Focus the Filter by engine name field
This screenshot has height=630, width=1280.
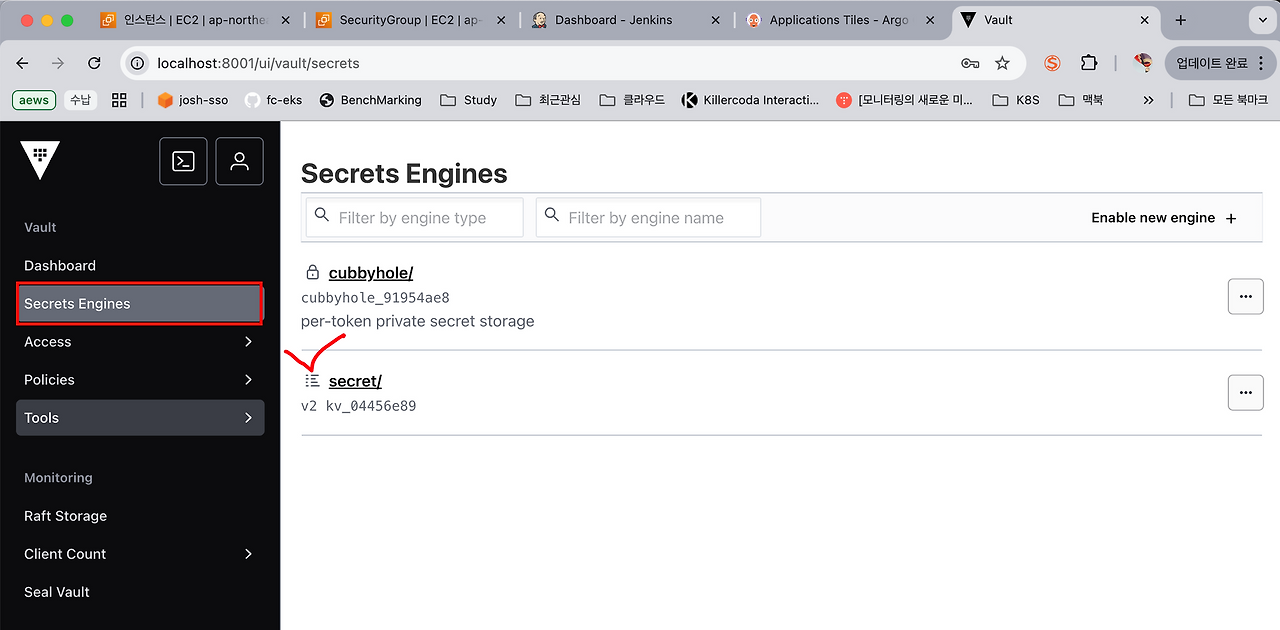pos(648,217)
